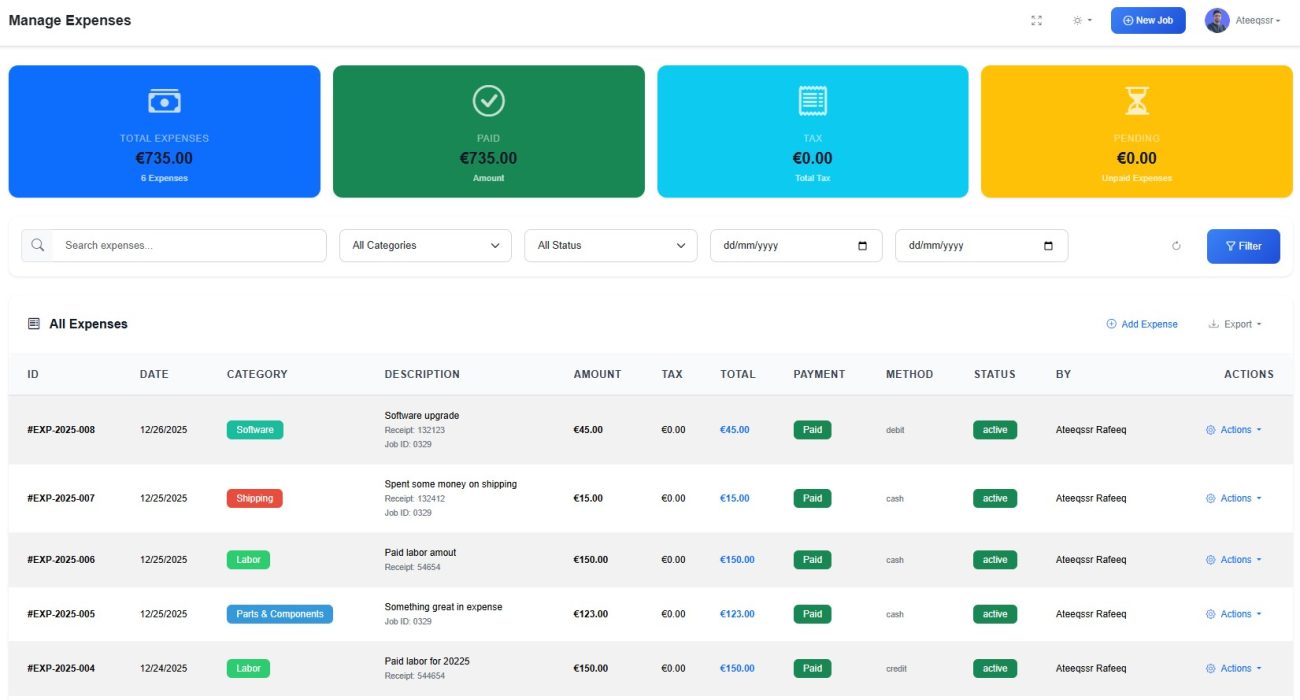Click the Add Expense link

click(x=1142, y=324)
